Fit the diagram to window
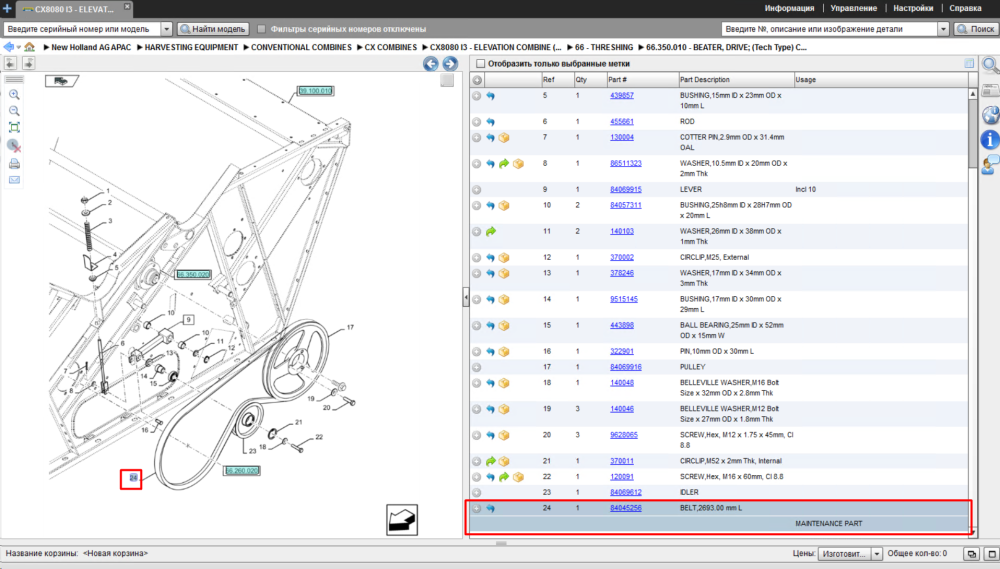The width and height of the screenshot is (1000, 569). [14, 128]
